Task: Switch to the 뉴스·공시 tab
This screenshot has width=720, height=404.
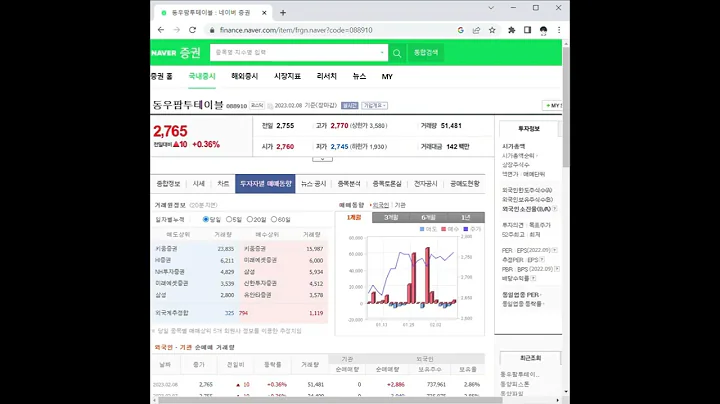Action: pos(314,184)
